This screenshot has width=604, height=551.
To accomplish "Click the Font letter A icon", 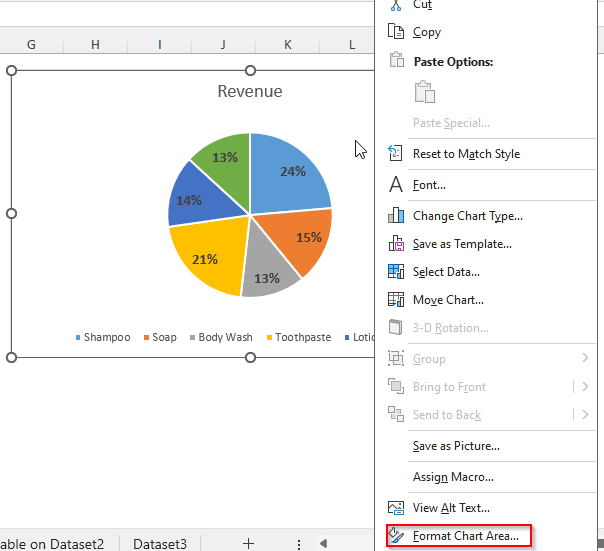I will point(396,185).
